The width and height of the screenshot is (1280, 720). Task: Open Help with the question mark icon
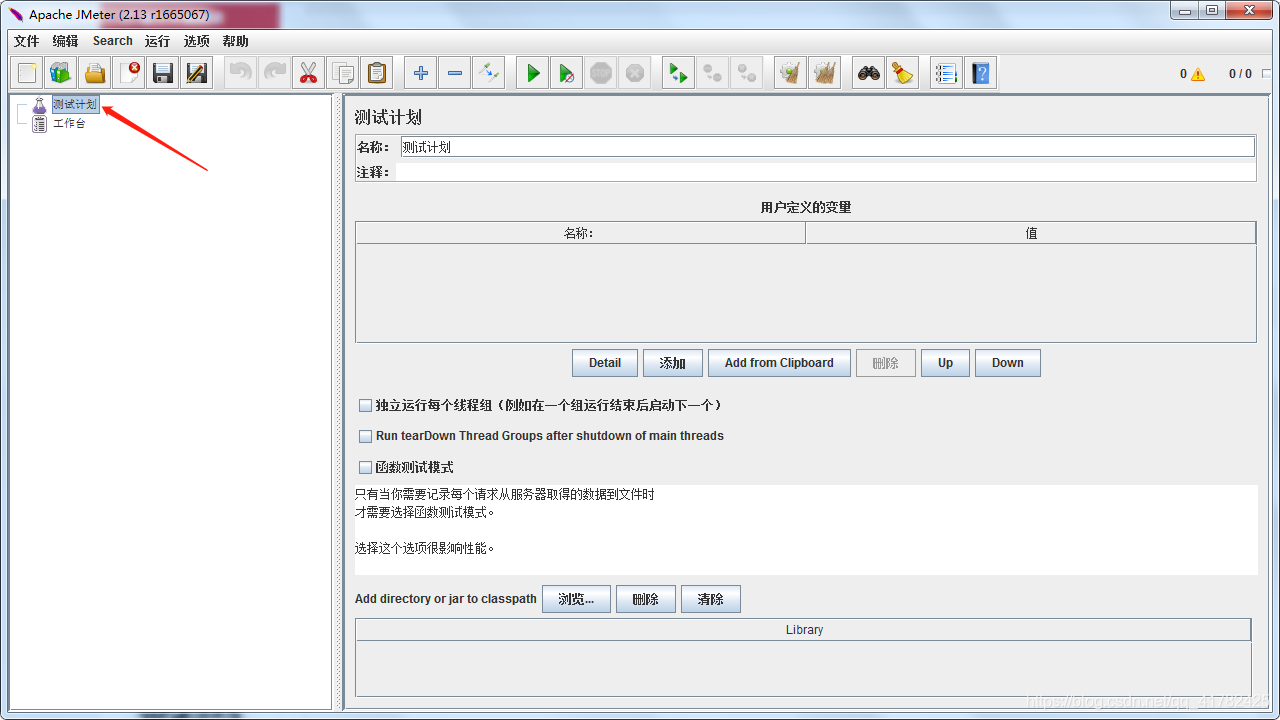(980, 73)
